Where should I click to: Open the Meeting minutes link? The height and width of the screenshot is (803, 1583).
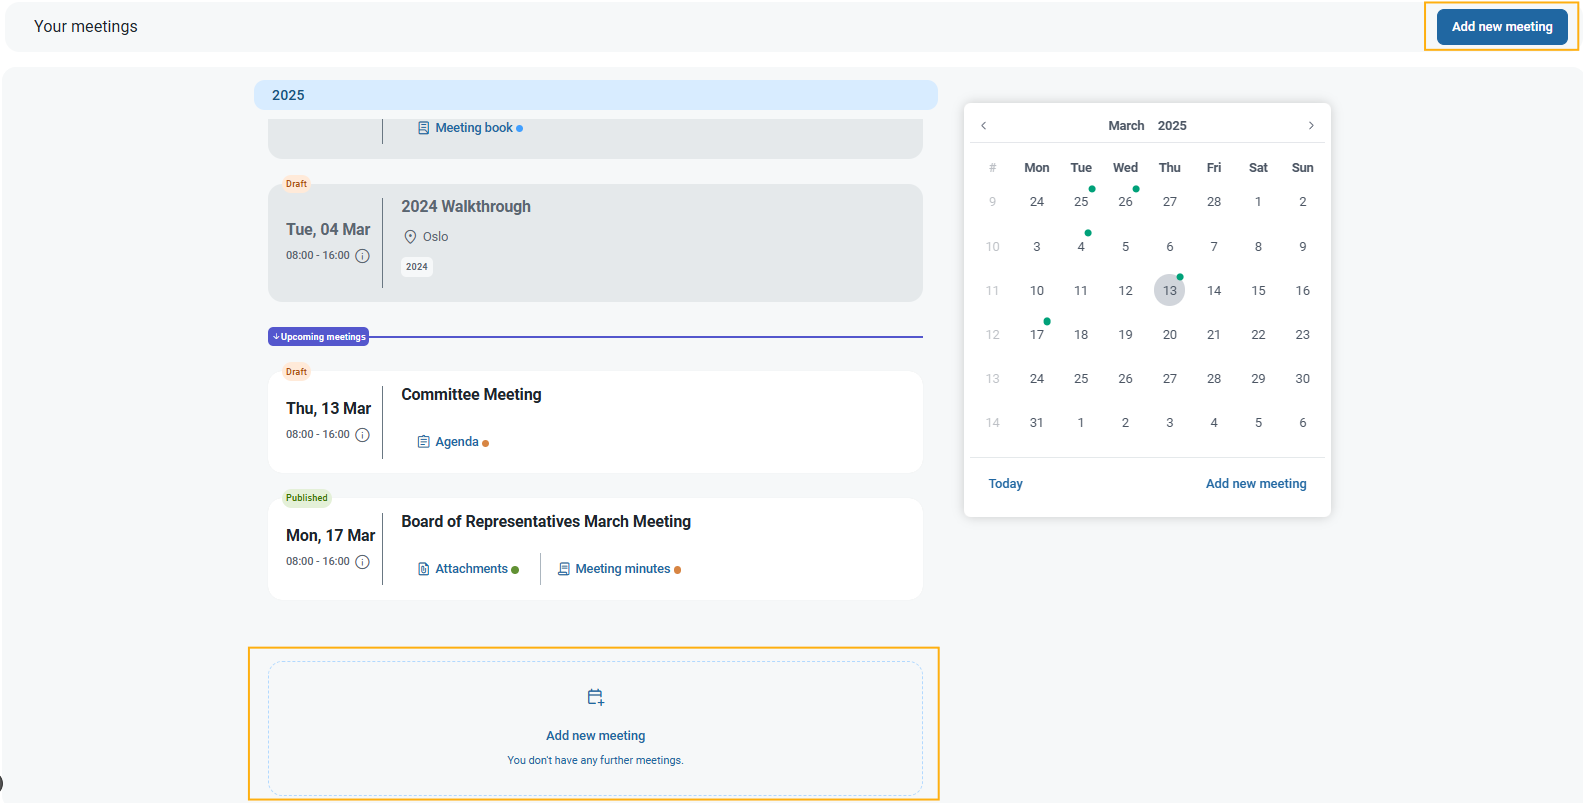[x=623, y=569]
